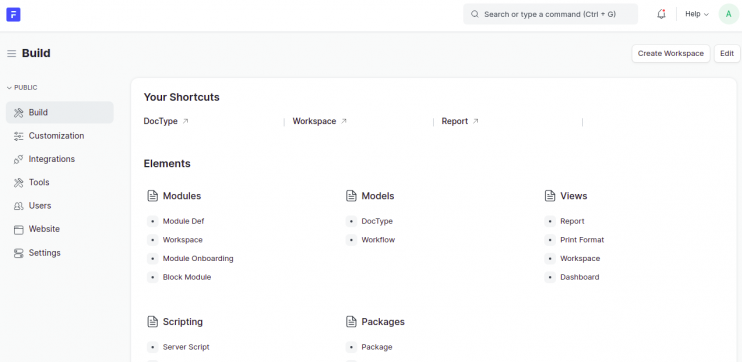Open the Print Format link
Viewport: 742px width, 362px height.
coord(582,240)
